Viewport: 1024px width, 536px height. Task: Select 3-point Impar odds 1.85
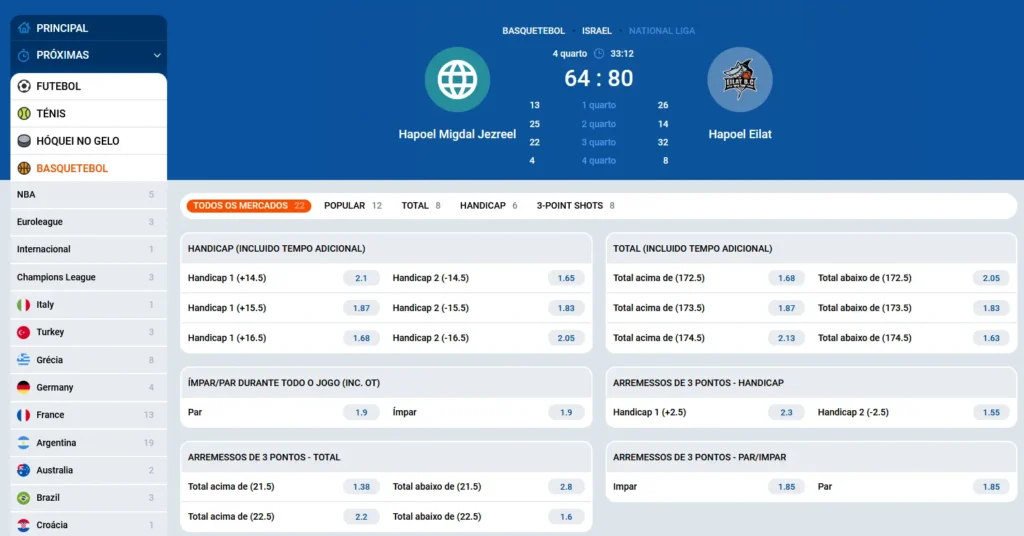(x=786, y=487)
